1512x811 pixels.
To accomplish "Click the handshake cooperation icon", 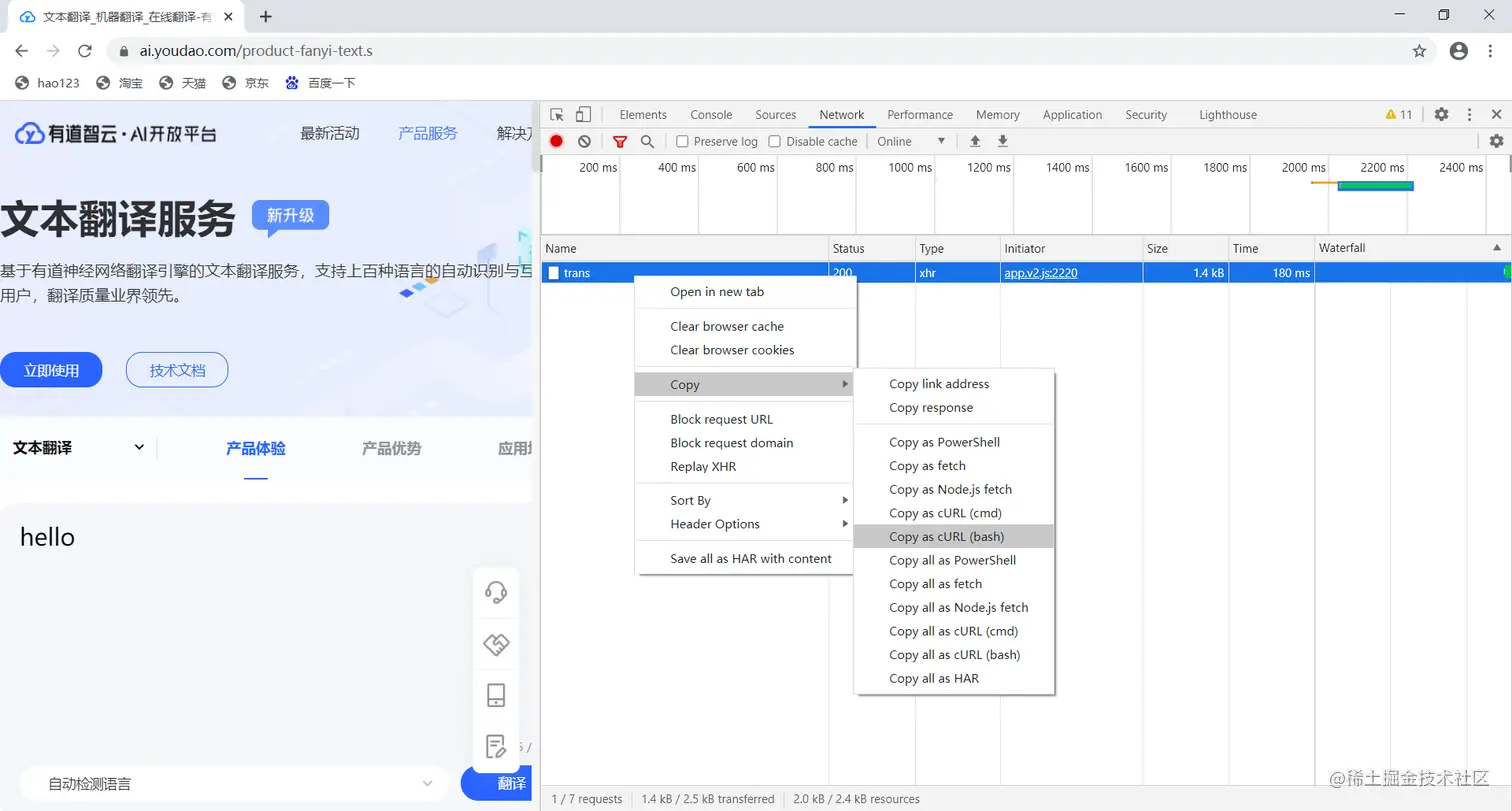I will pyautogui.click(x=496, y=644).
